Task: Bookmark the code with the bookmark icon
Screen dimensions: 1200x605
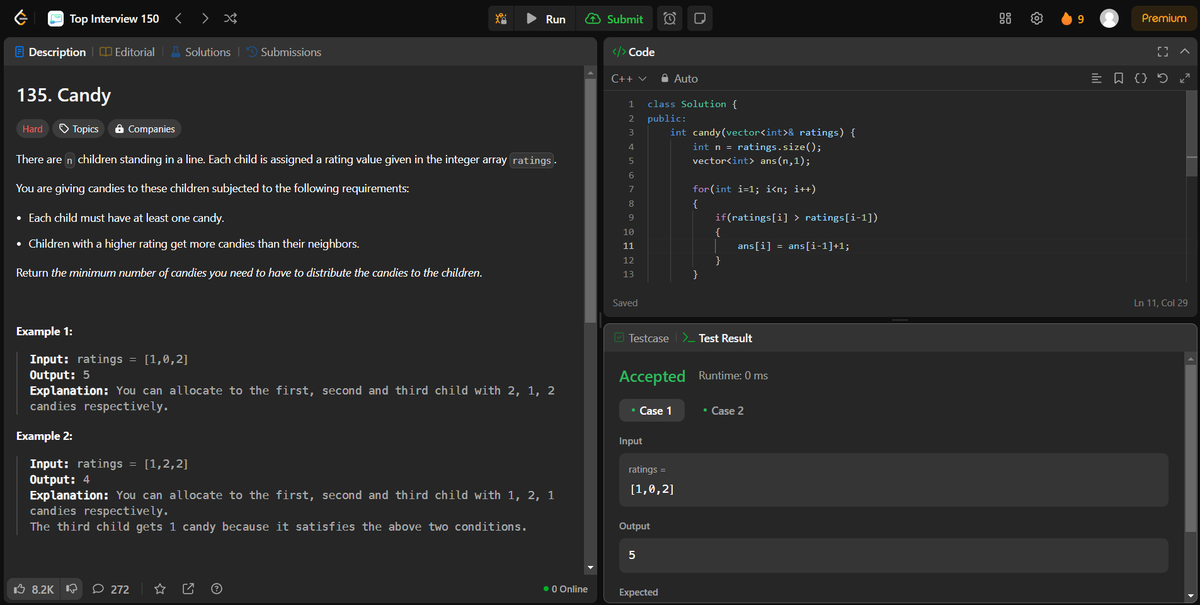Action: (1118, 77)
